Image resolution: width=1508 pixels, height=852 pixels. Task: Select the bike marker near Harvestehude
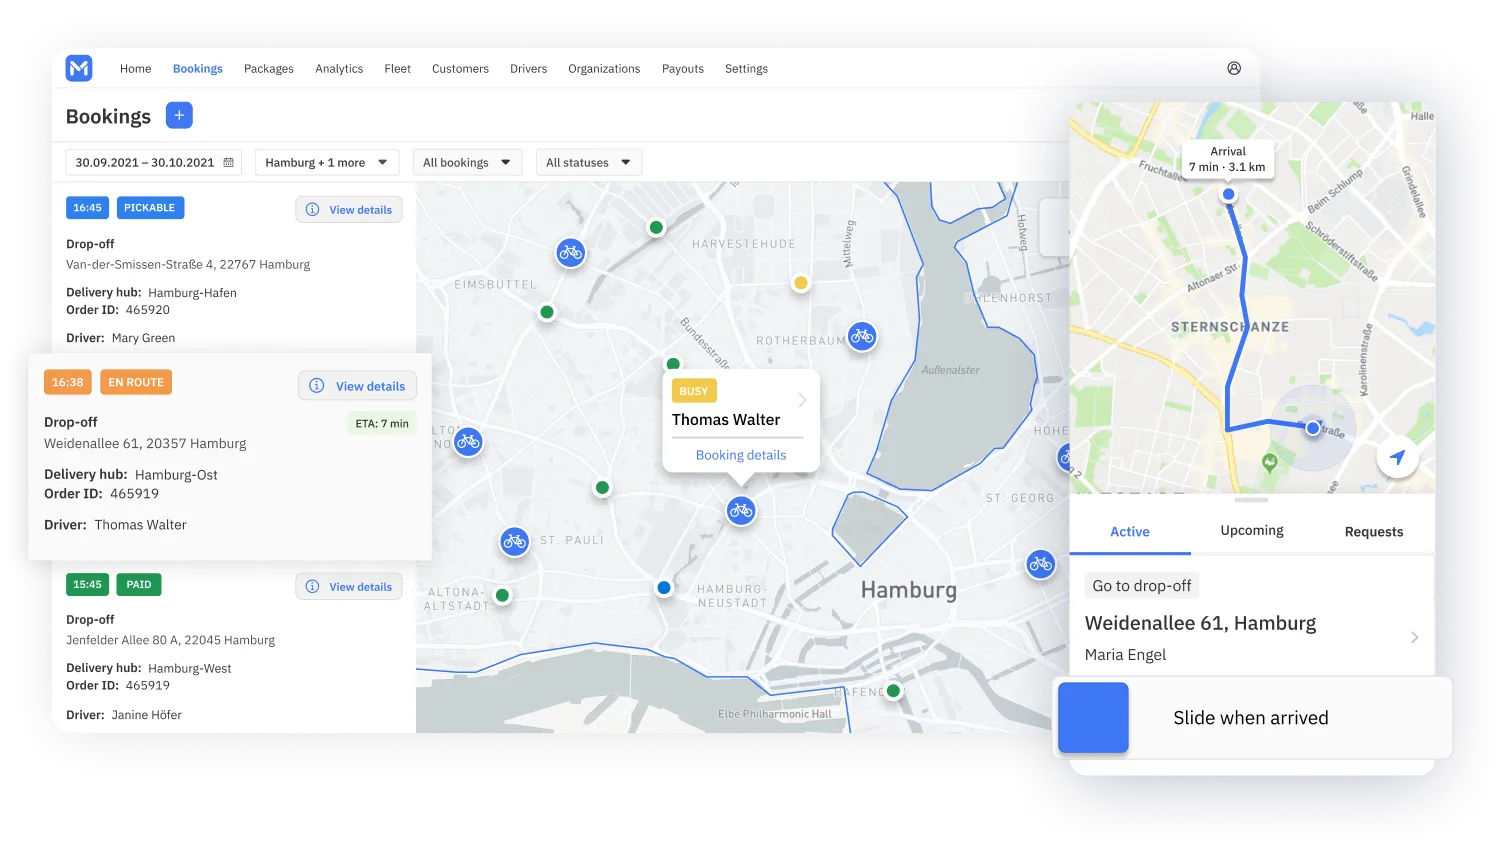[x=570, y=252]
